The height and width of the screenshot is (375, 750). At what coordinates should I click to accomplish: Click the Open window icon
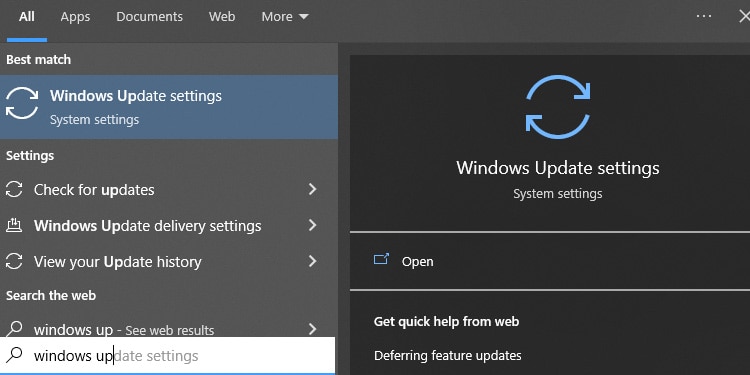(381, 259)
